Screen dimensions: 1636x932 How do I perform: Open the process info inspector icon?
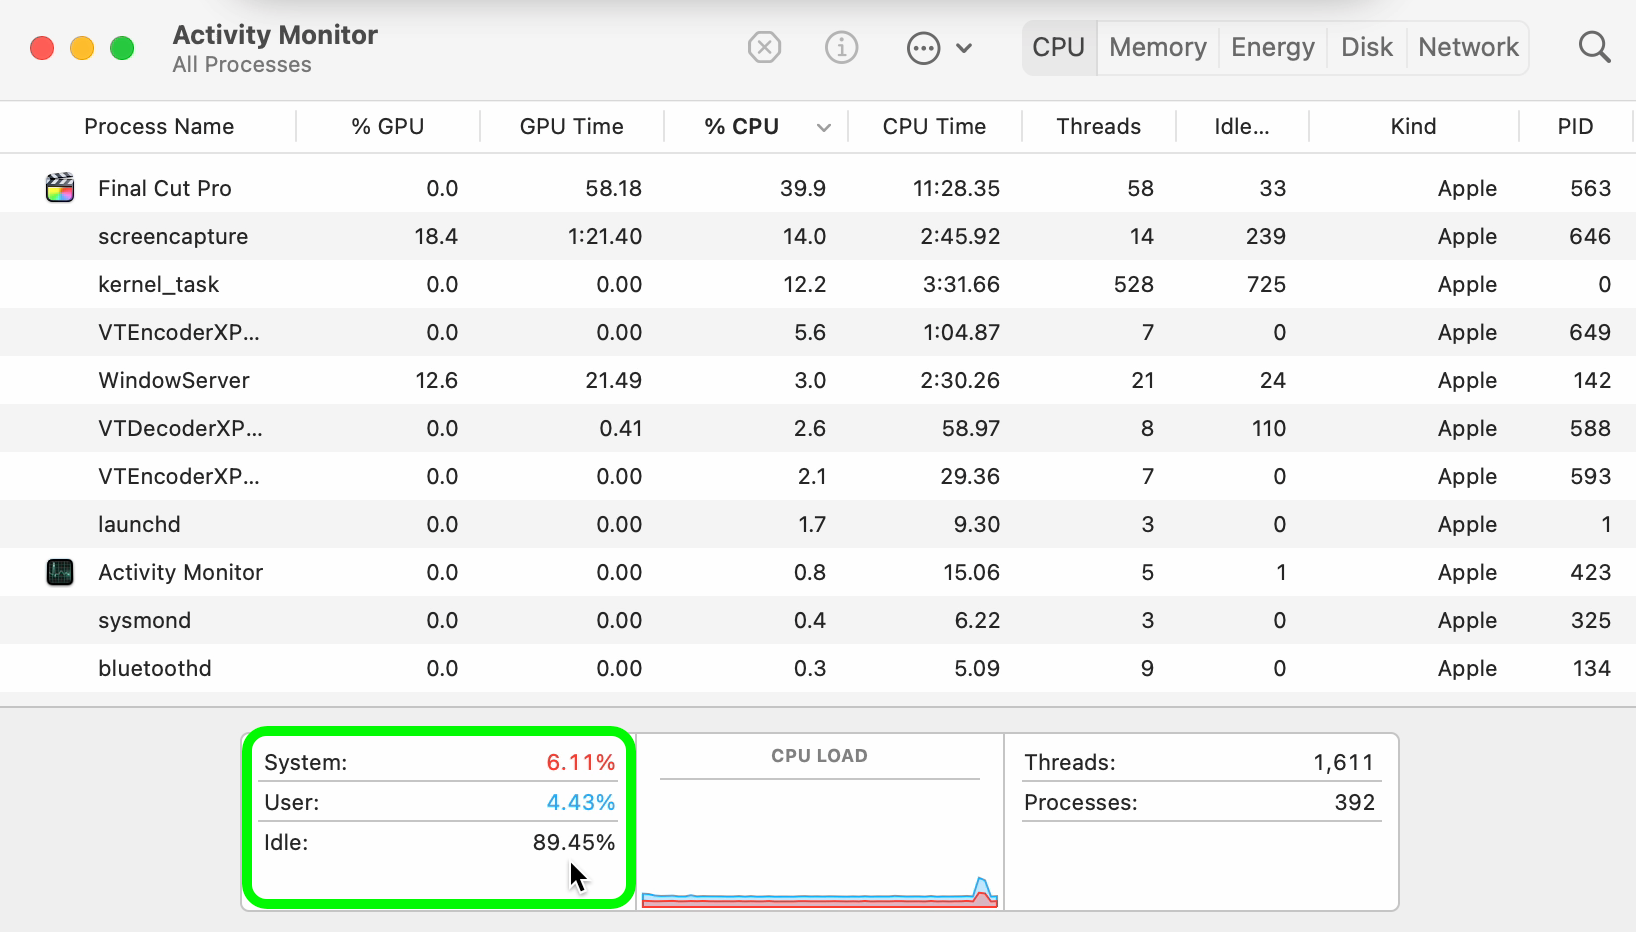point(841,47)
